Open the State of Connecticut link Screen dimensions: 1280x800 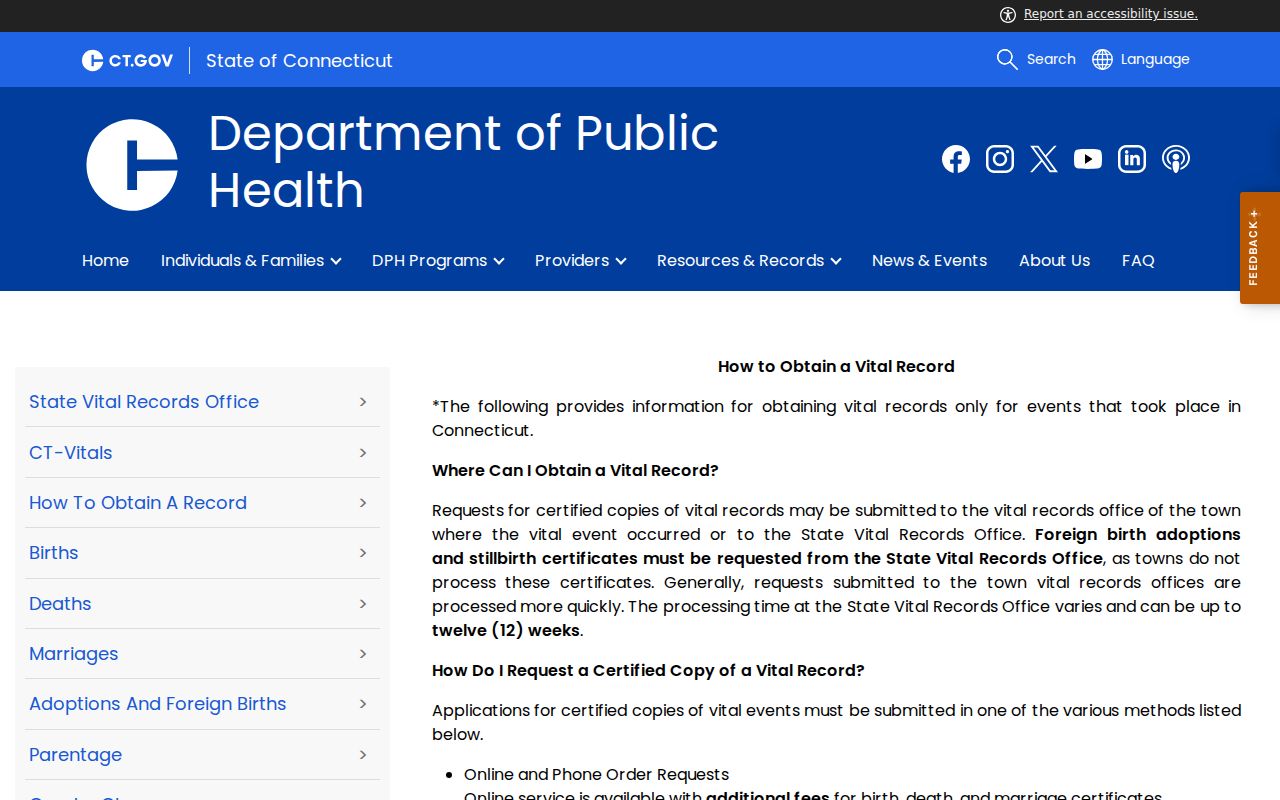point(299,60)
